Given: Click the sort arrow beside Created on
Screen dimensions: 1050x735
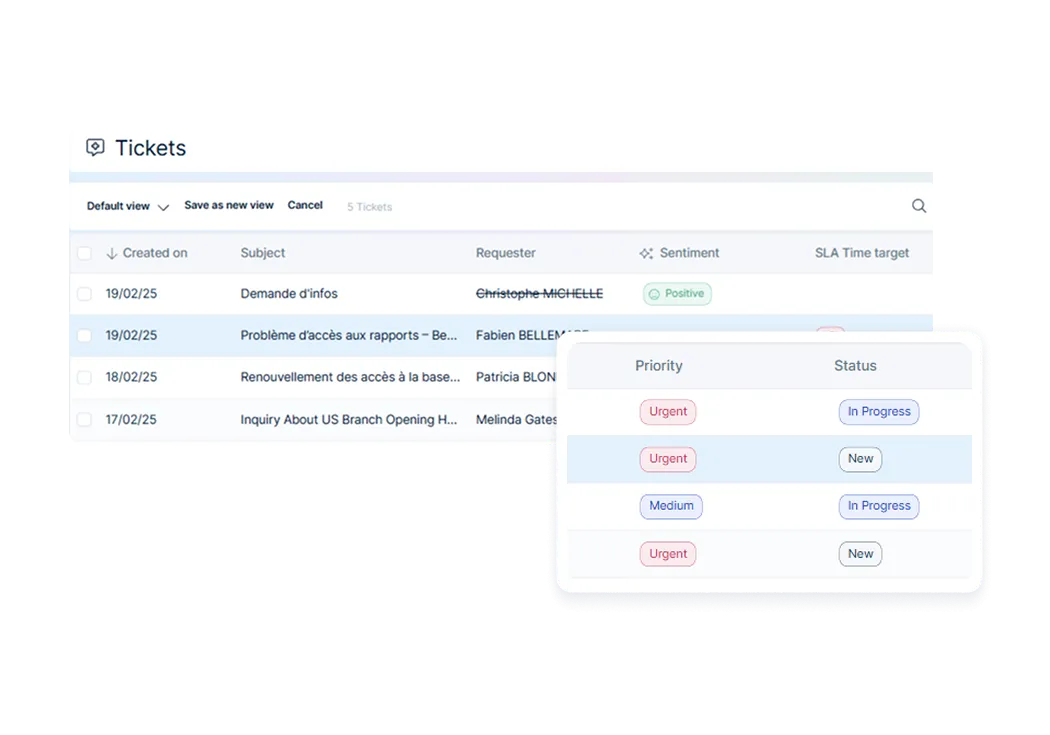Looking at the screenshot, I should coord(112,253).
